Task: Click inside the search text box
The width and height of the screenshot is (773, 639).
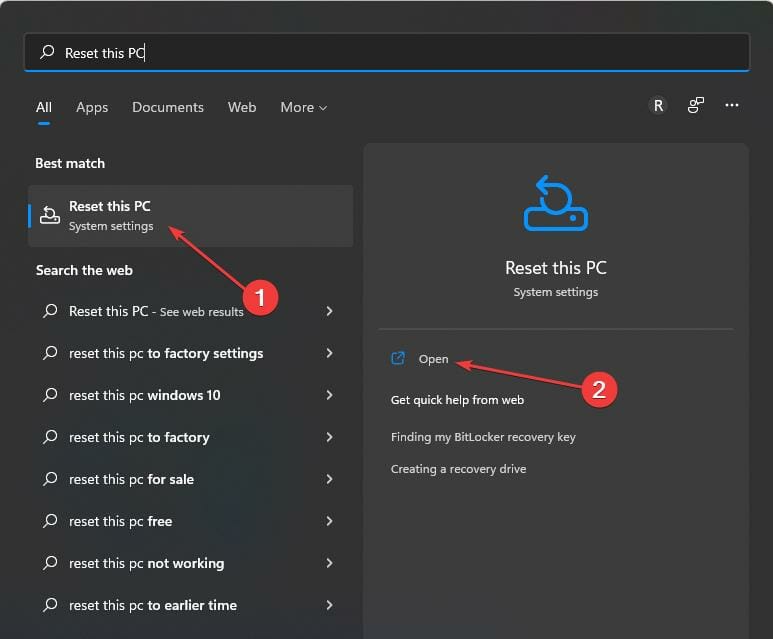Action: [400, 53]
